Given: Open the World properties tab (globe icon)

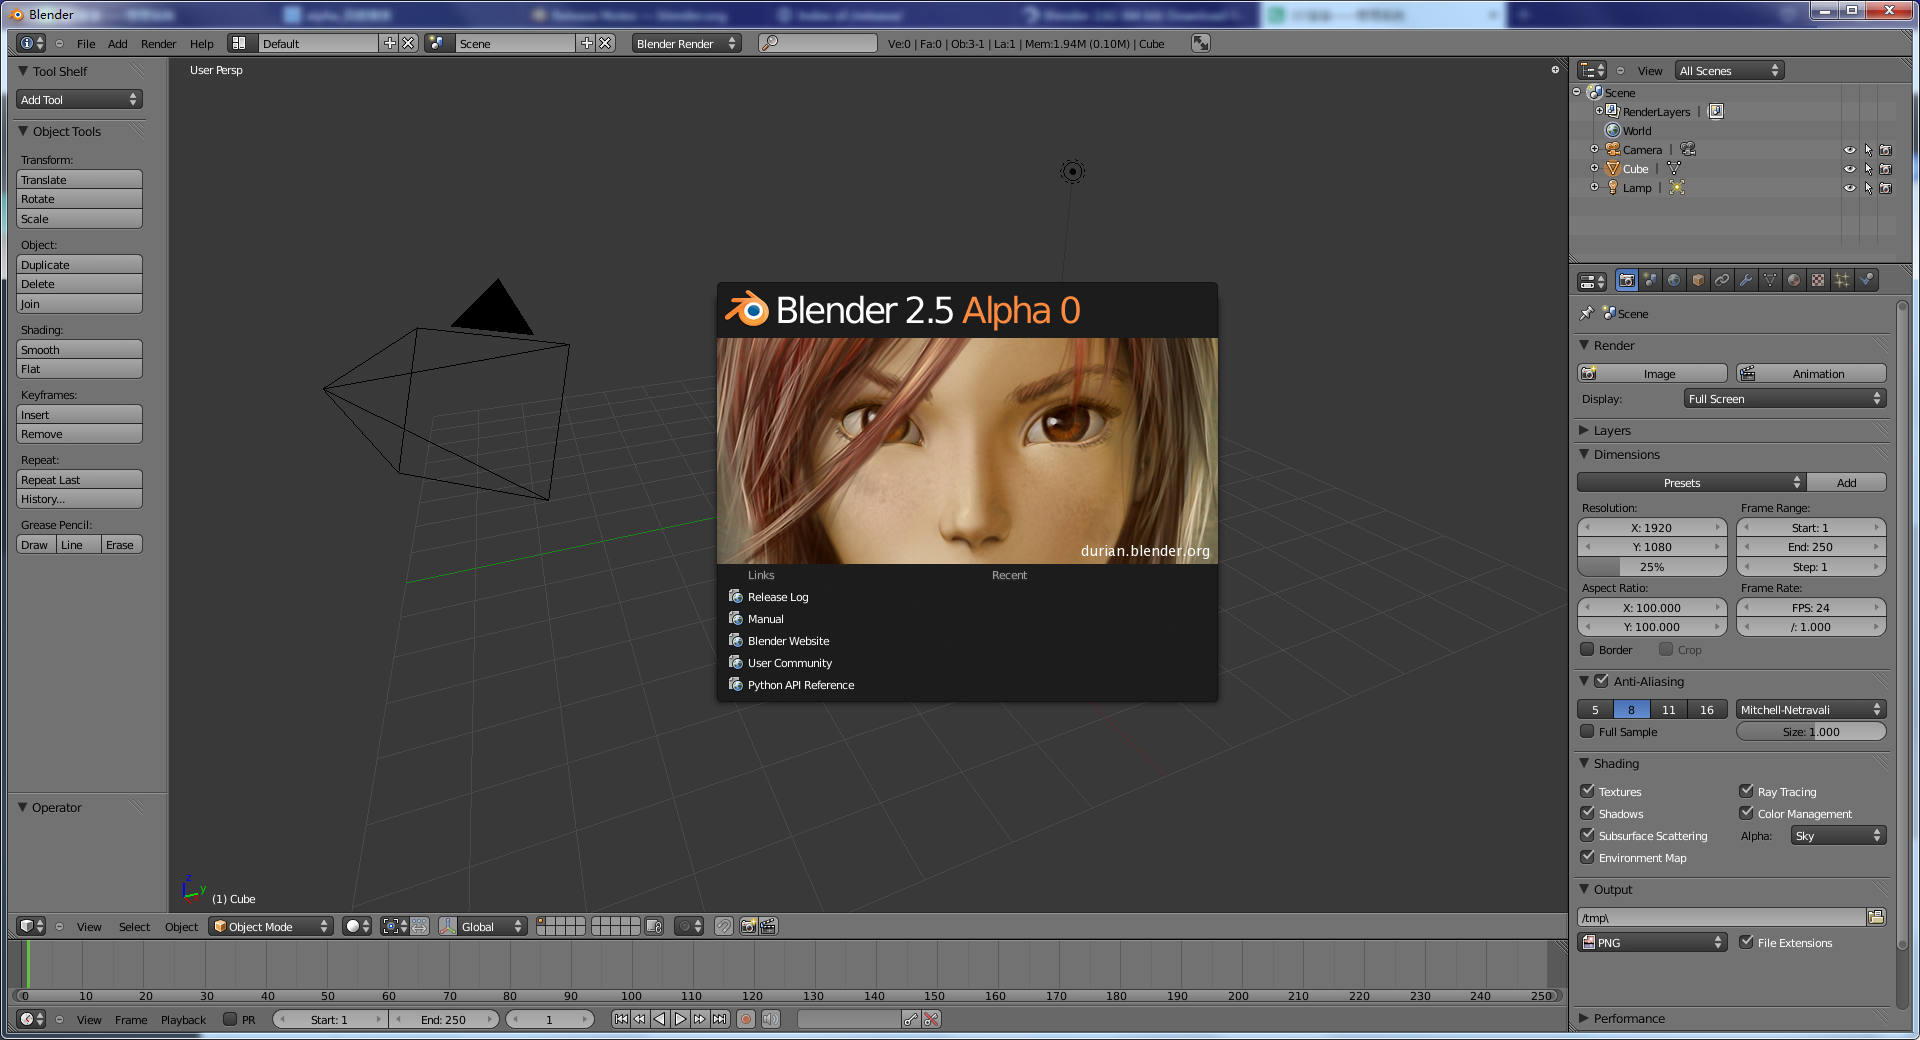Looking at the screenshot, I should [x=1674, y=281].
